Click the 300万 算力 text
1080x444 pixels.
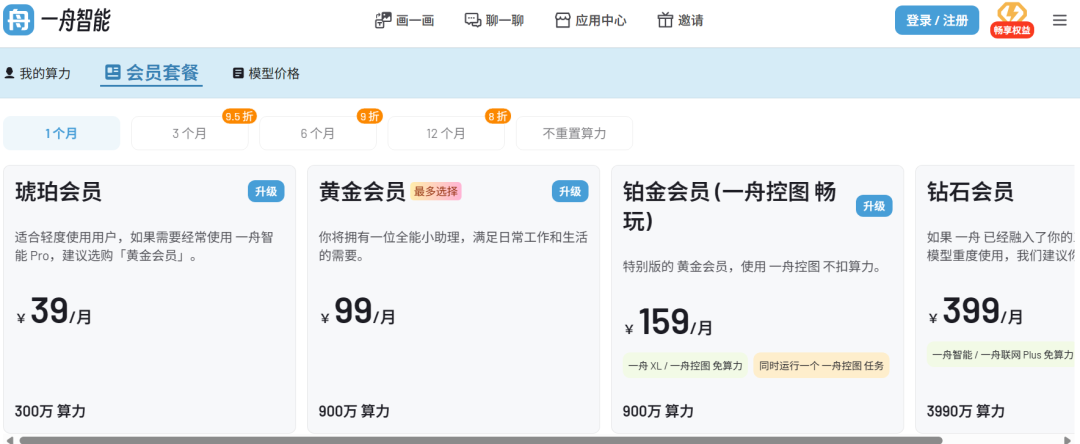[x=50, y=411]
